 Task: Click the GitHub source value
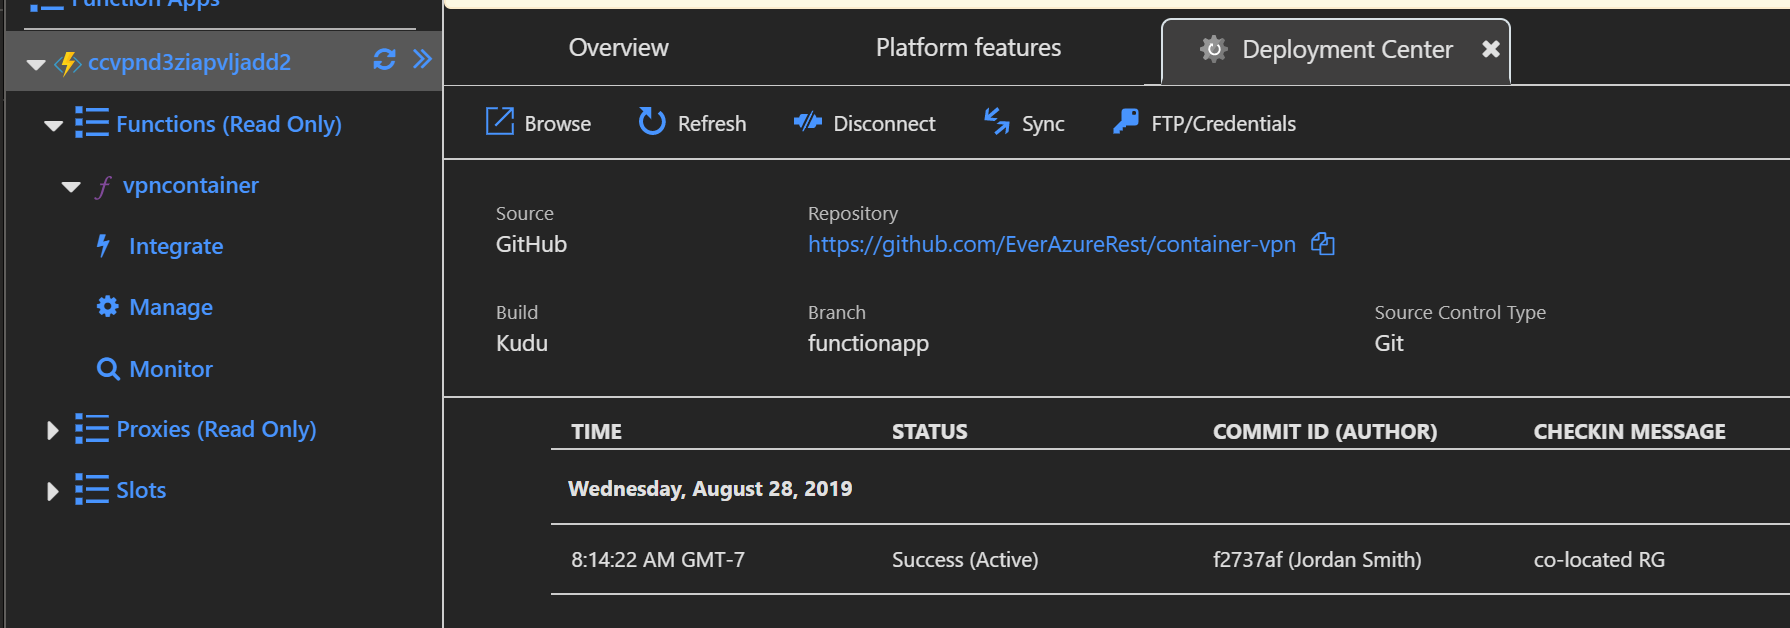[531, 244]
